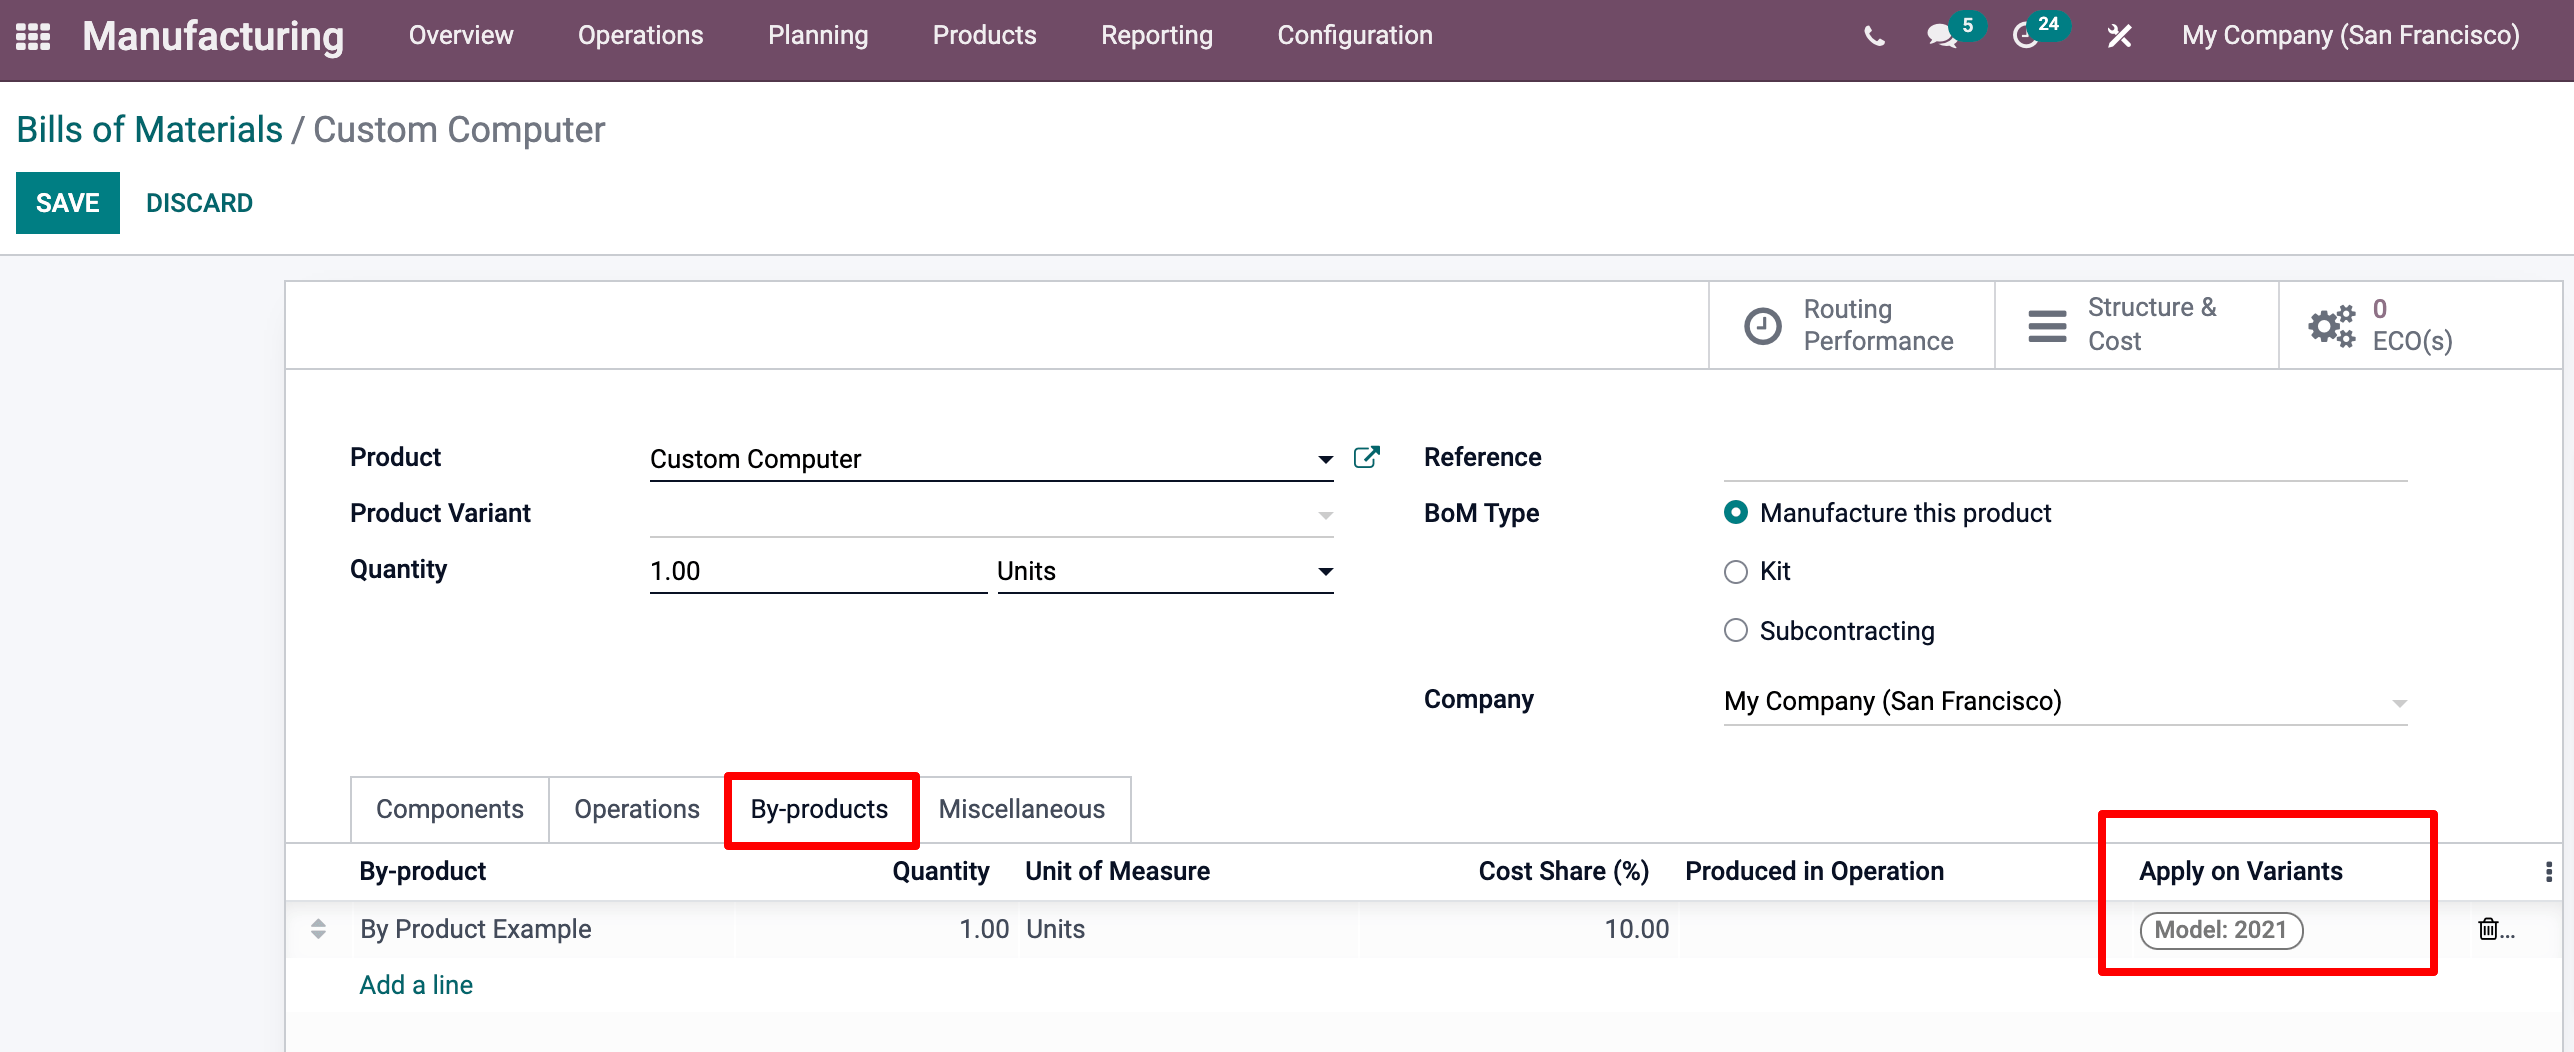
Task: Open the Planning menu
Action: pyautogui.click(x=818, y=36)
